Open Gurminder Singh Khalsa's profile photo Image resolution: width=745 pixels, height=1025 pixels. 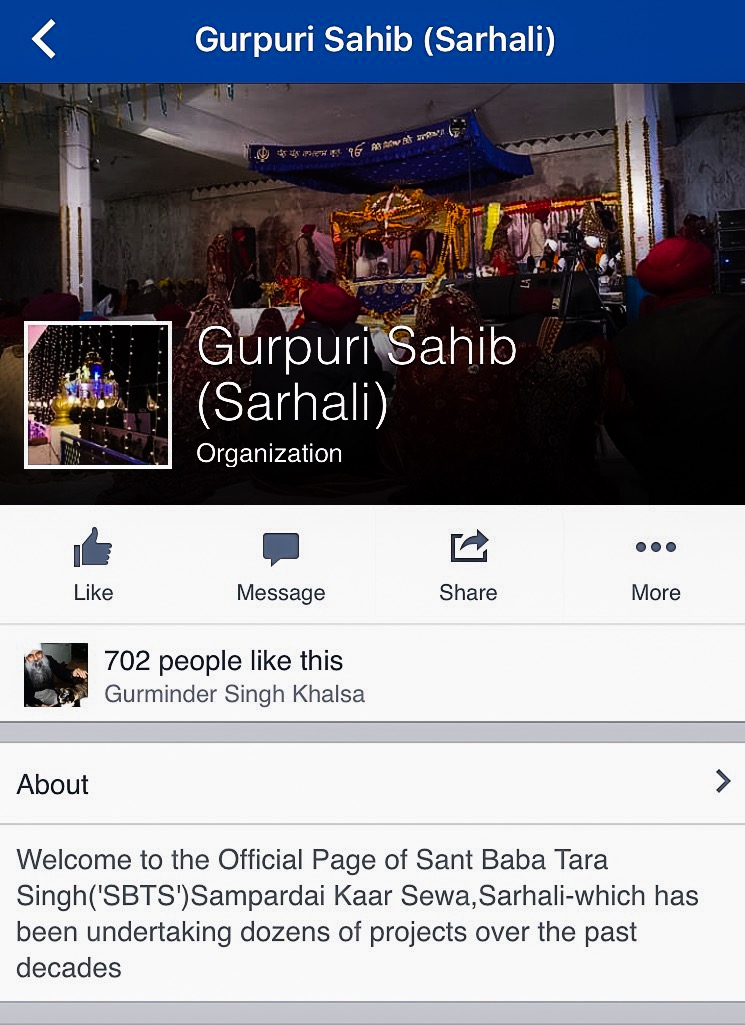tap(56, 675)
